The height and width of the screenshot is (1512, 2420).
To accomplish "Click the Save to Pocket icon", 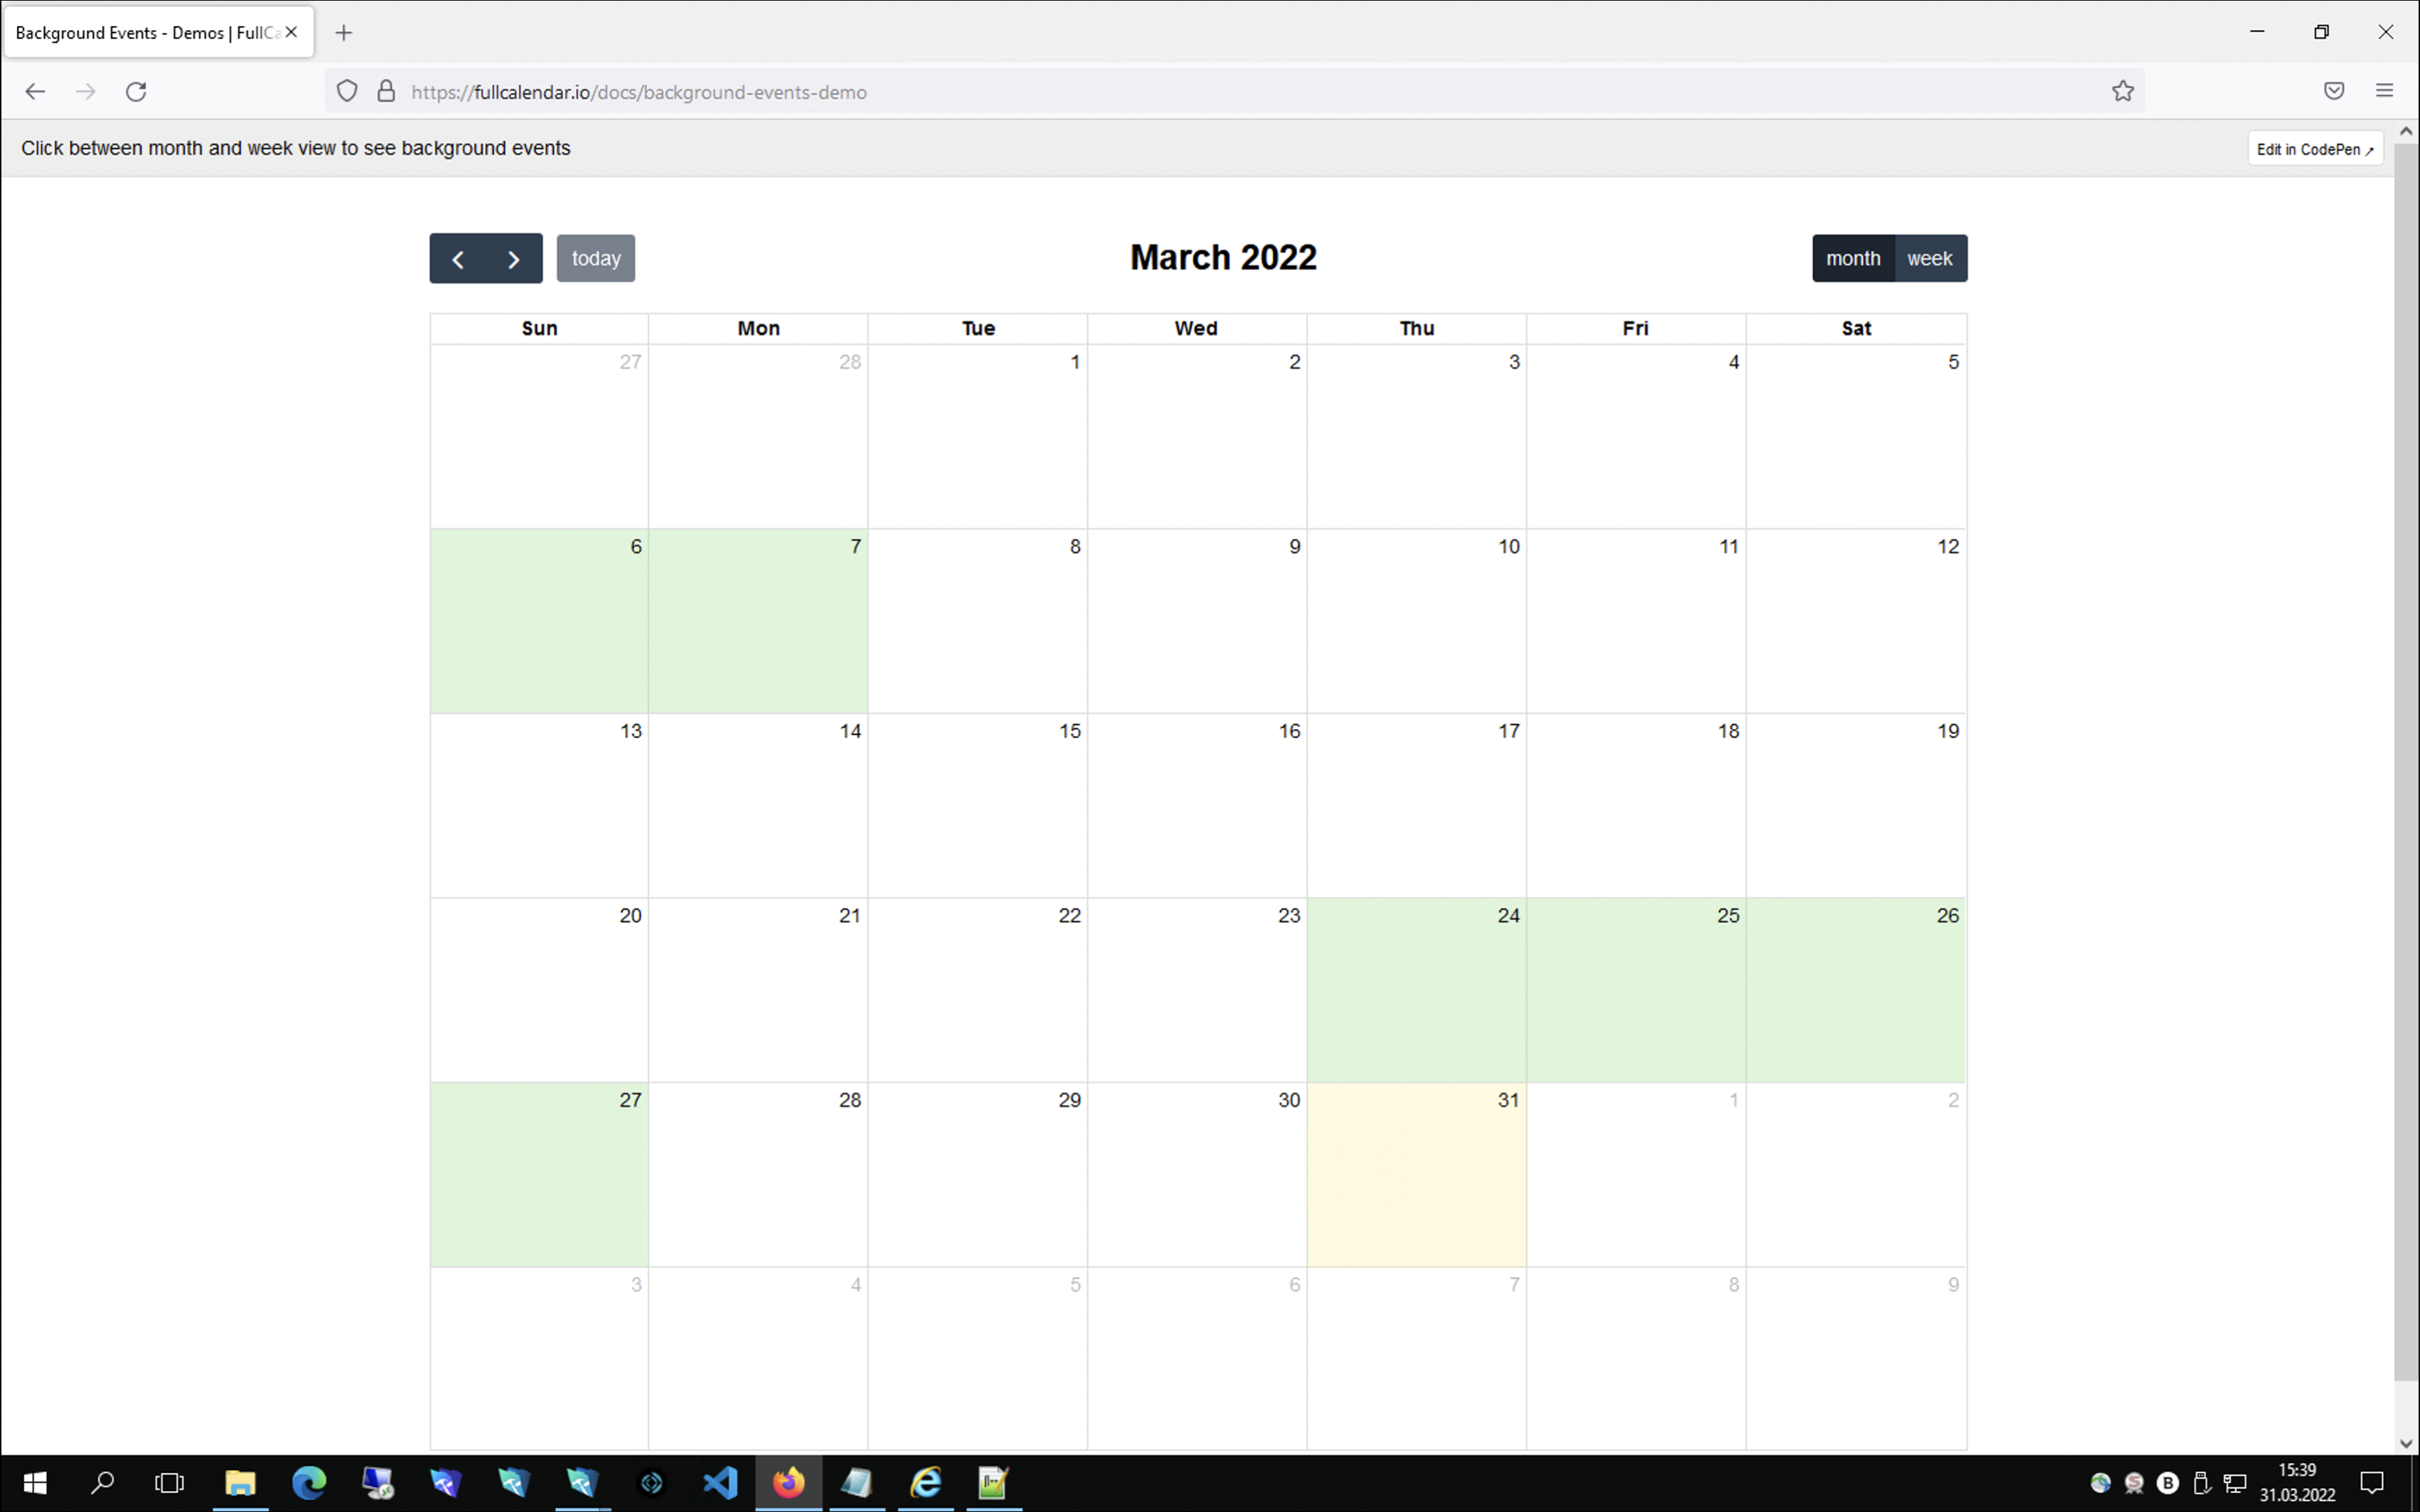I will pyautogui.click(x=2333, y=91).
